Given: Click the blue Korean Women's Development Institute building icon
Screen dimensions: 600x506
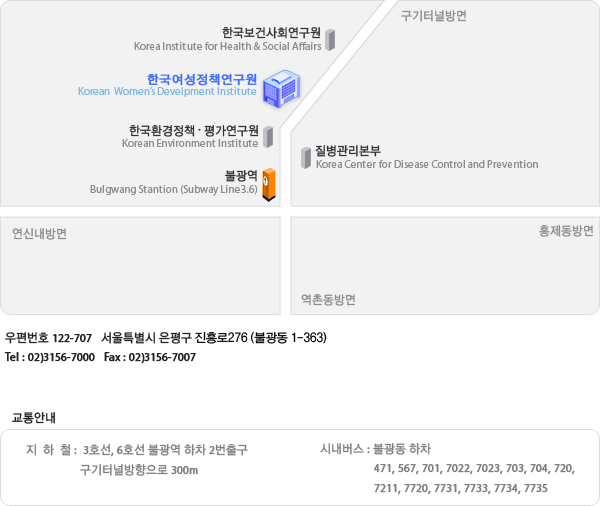Looking at the screenshot, I should [282, 88].
